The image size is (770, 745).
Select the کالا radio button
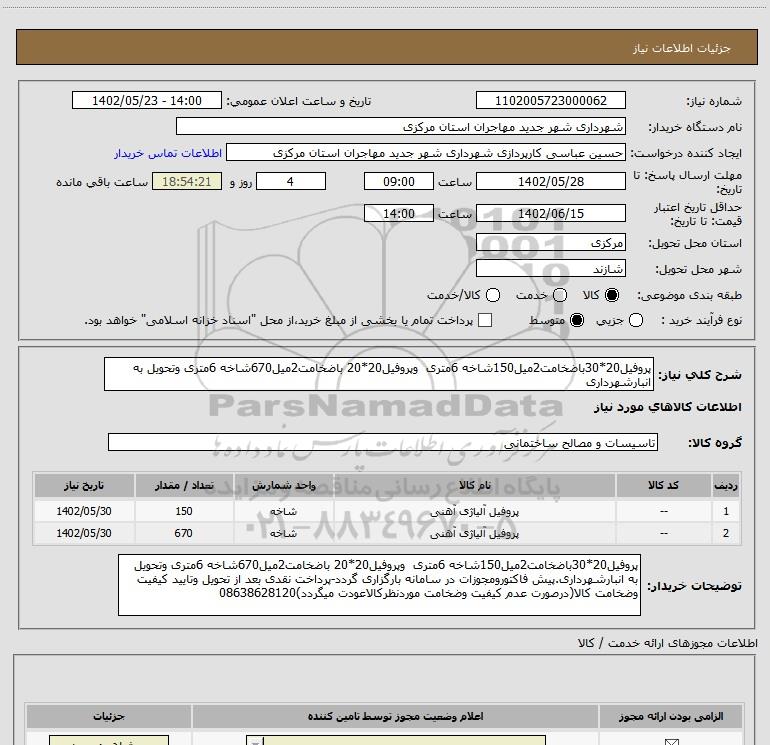pyautogui.click(x=612, y=295)
